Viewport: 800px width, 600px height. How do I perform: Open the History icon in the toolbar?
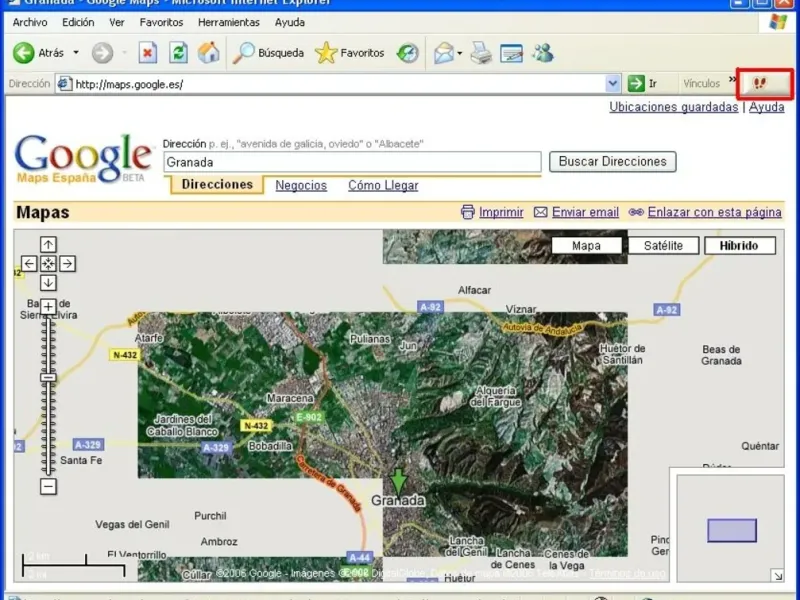tap(408, 53)
